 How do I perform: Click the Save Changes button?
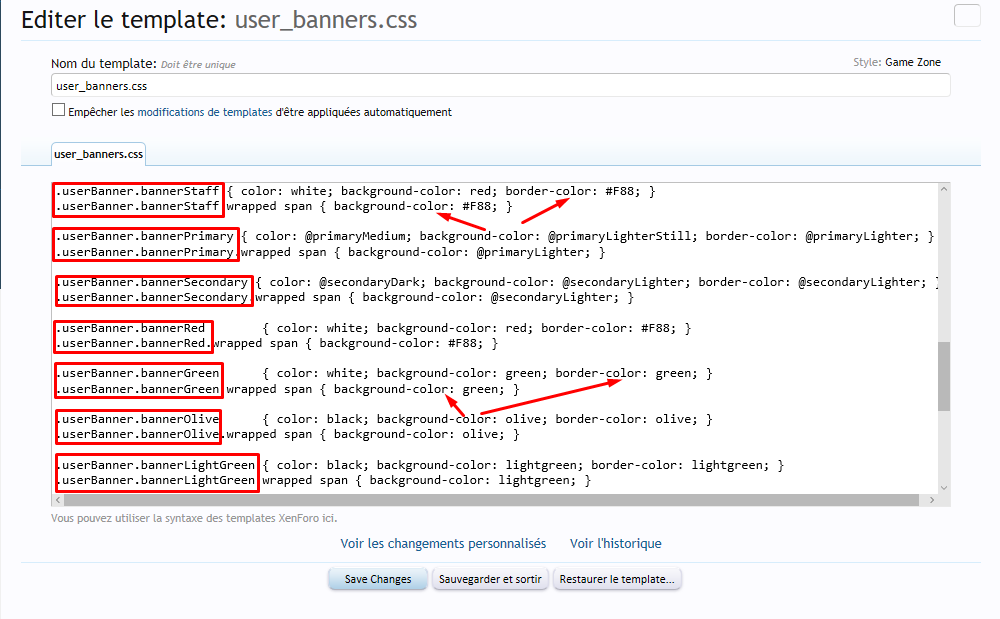378,579
